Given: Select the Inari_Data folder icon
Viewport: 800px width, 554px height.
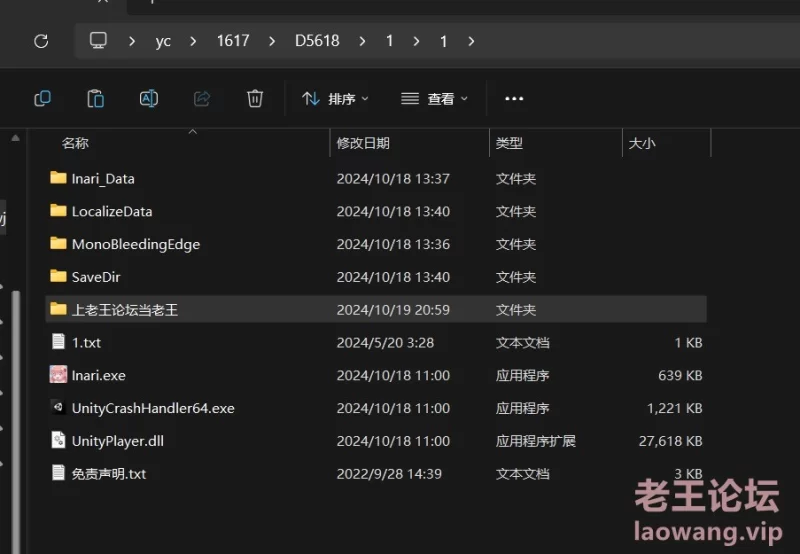Looking at the screenshot, I should 58,178.
